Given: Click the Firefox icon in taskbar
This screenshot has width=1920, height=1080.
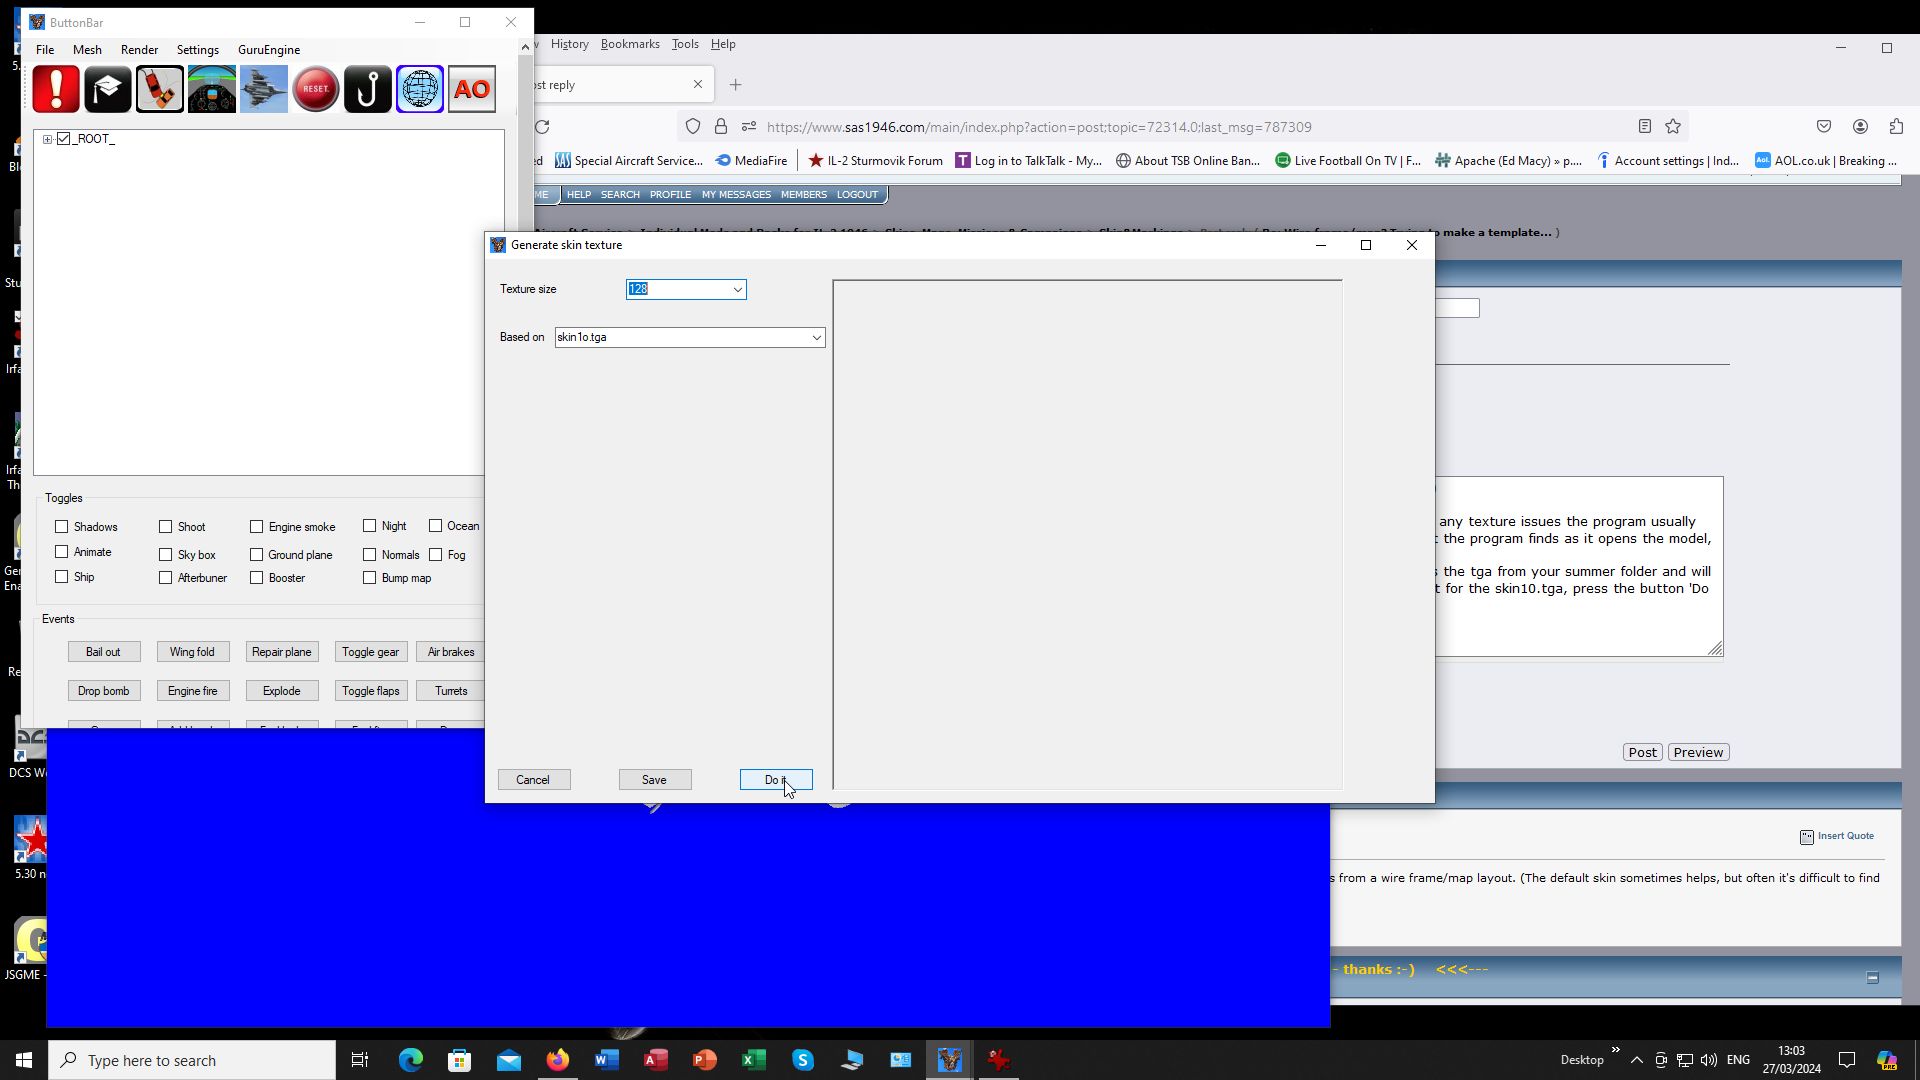Looking at the screenshot, I should (557, 1060).
